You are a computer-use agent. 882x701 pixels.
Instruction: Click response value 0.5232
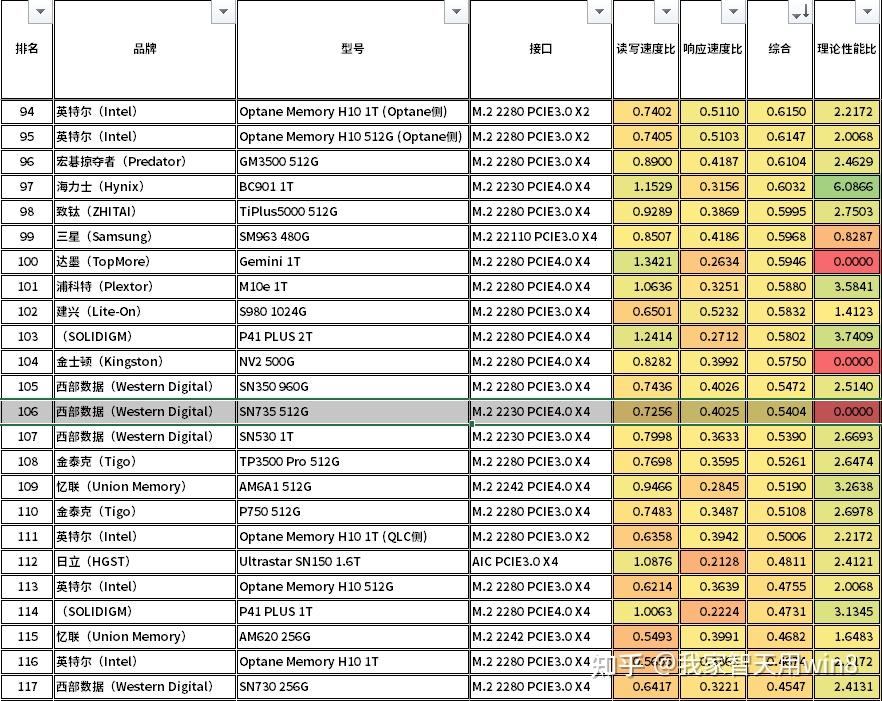pos(713,311)
